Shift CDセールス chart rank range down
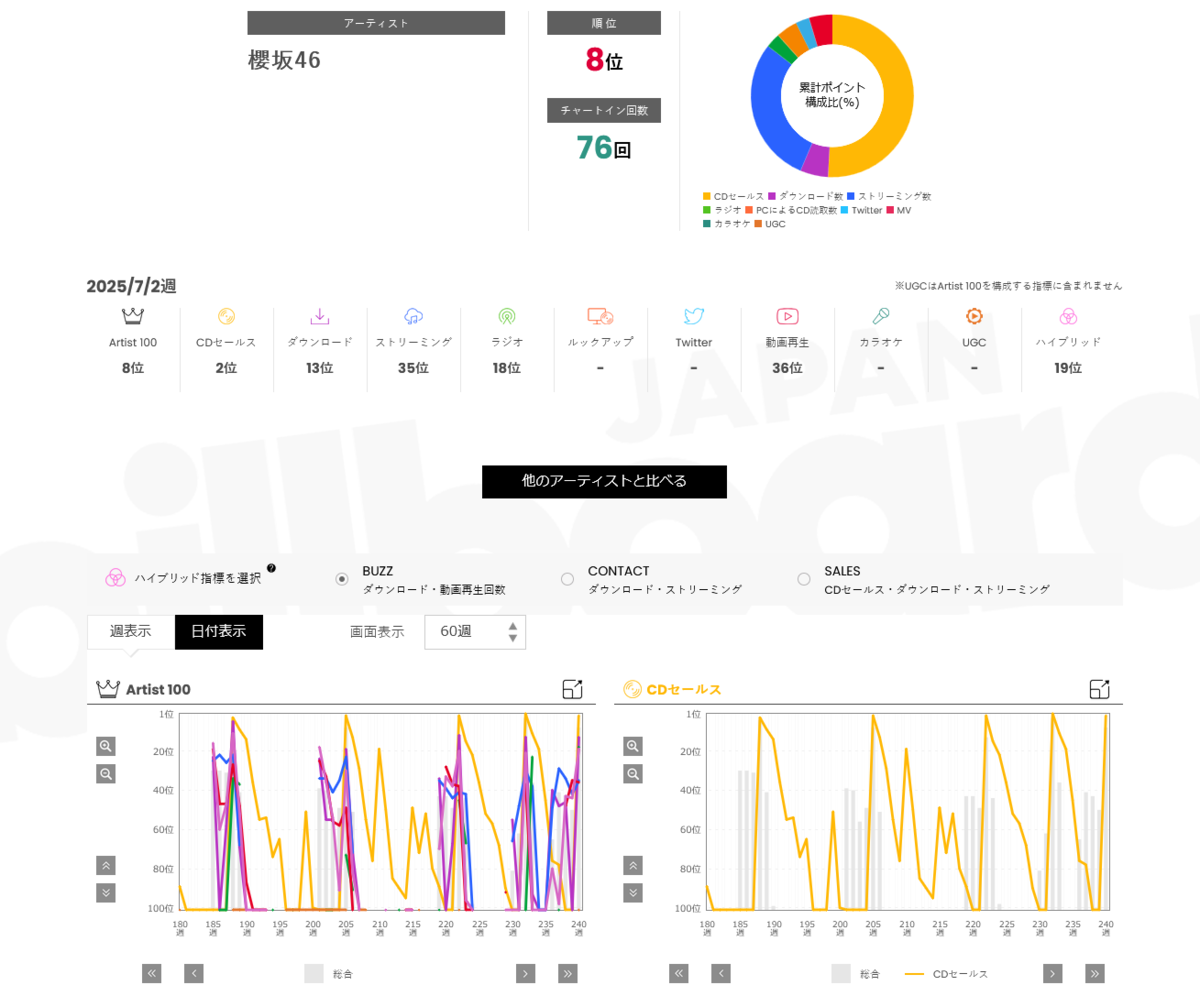Screen dimensions: 1200x985 pos(633,893)
